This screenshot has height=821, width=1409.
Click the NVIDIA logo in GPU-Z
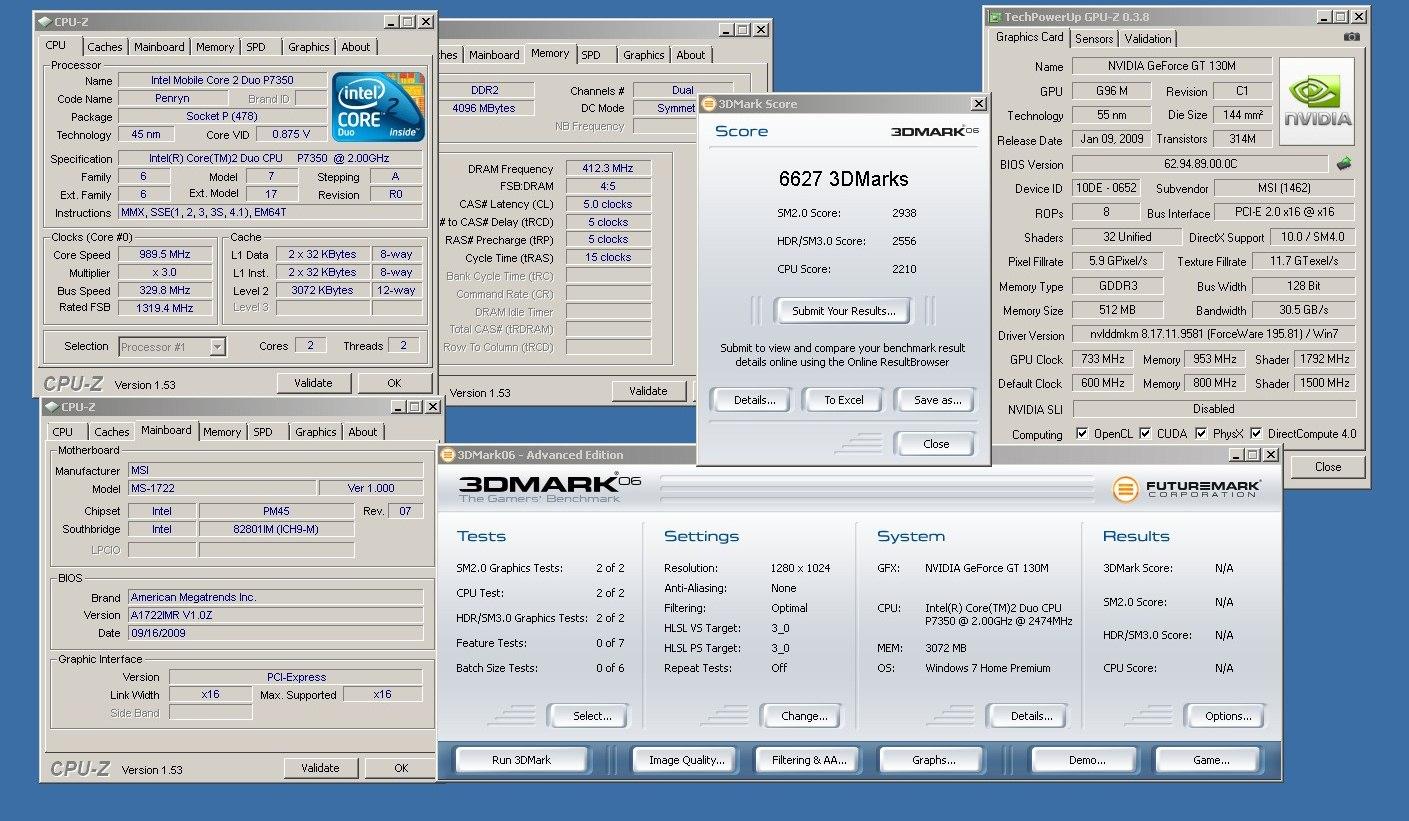[x=1318, y=101]
